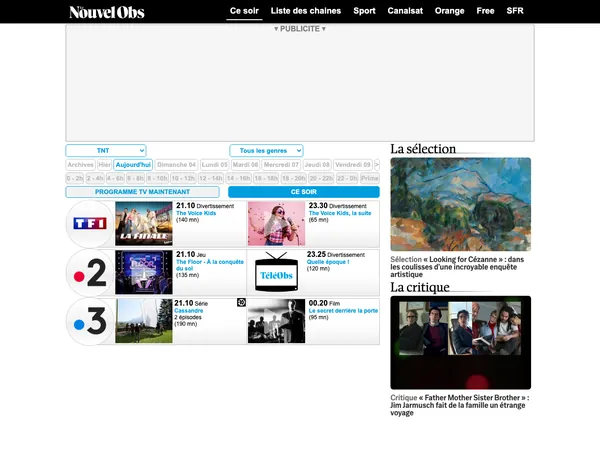Viewport: 600px width, 450px height.
Task: Open the black-and-white film thumbnail
Action: point(276,321)
